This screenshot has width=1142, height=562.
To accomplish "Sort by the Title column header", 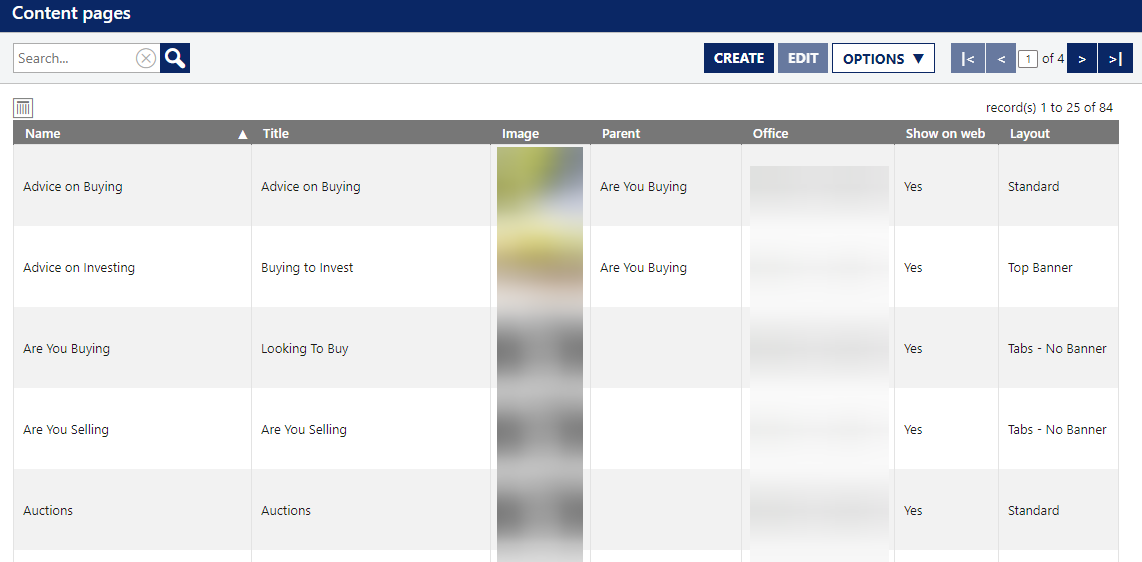I will [276, 134].
